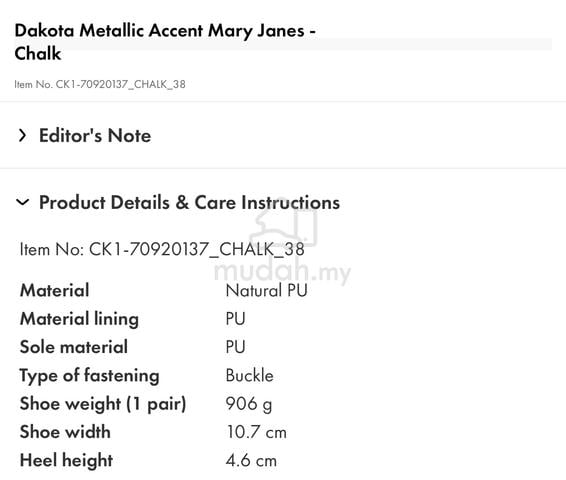Image resolution: width=566 pixels, height=480 pixels.
Task: Click the Sole material label
Action: click(x=74, y=347)
